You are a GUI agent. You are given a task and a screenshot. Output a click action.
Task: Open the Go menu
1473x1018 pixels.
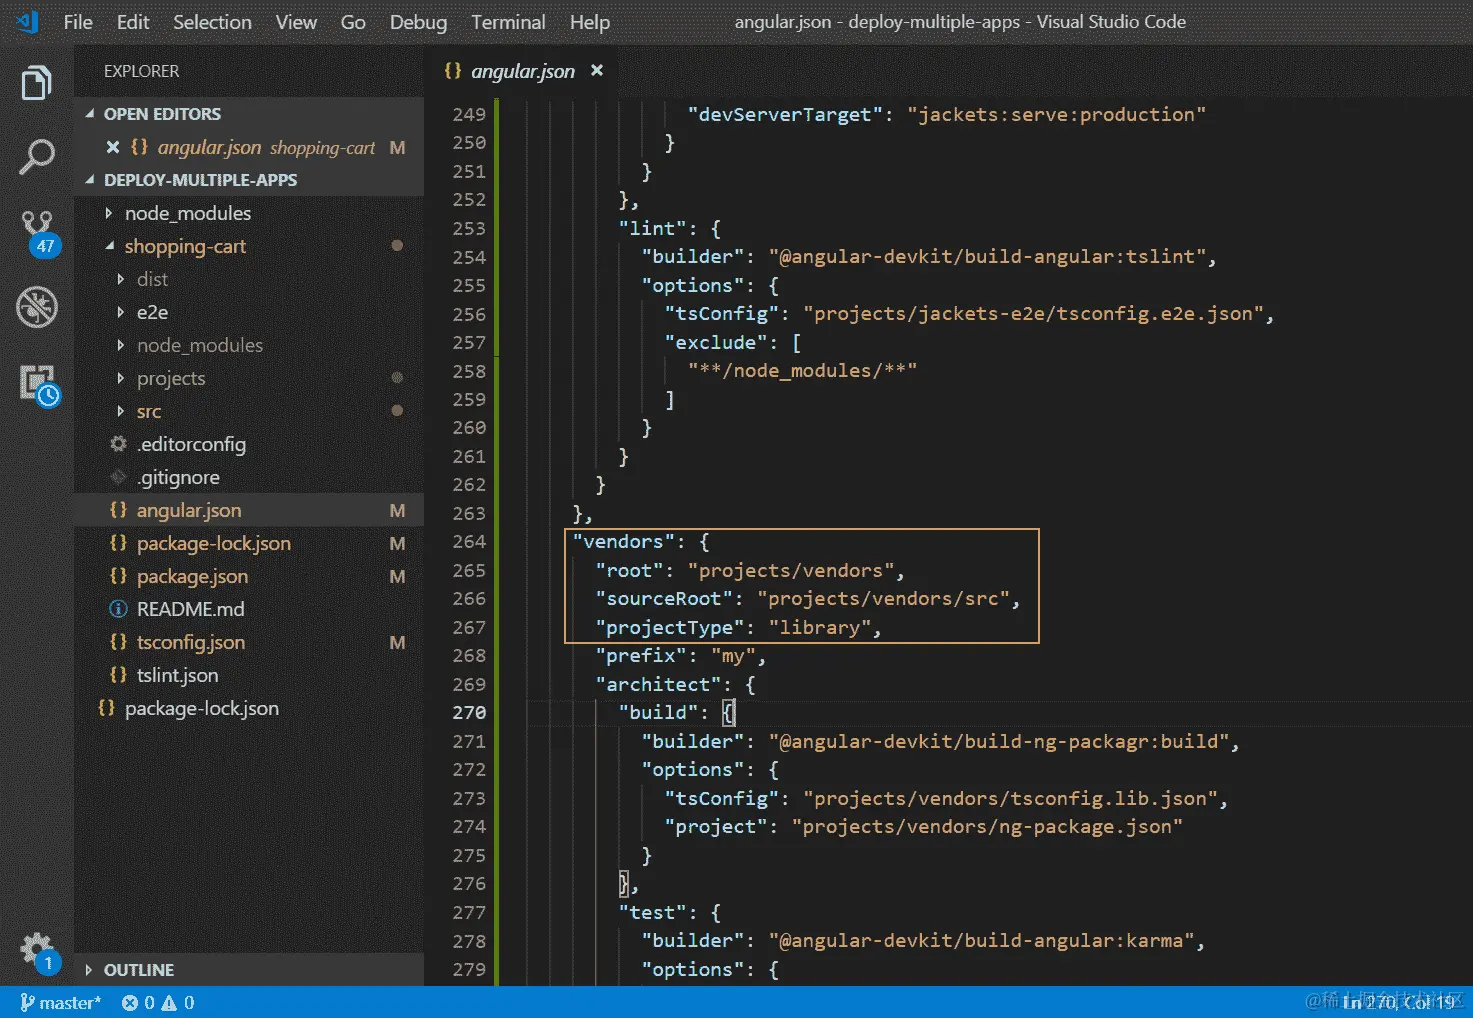[353, 22]
